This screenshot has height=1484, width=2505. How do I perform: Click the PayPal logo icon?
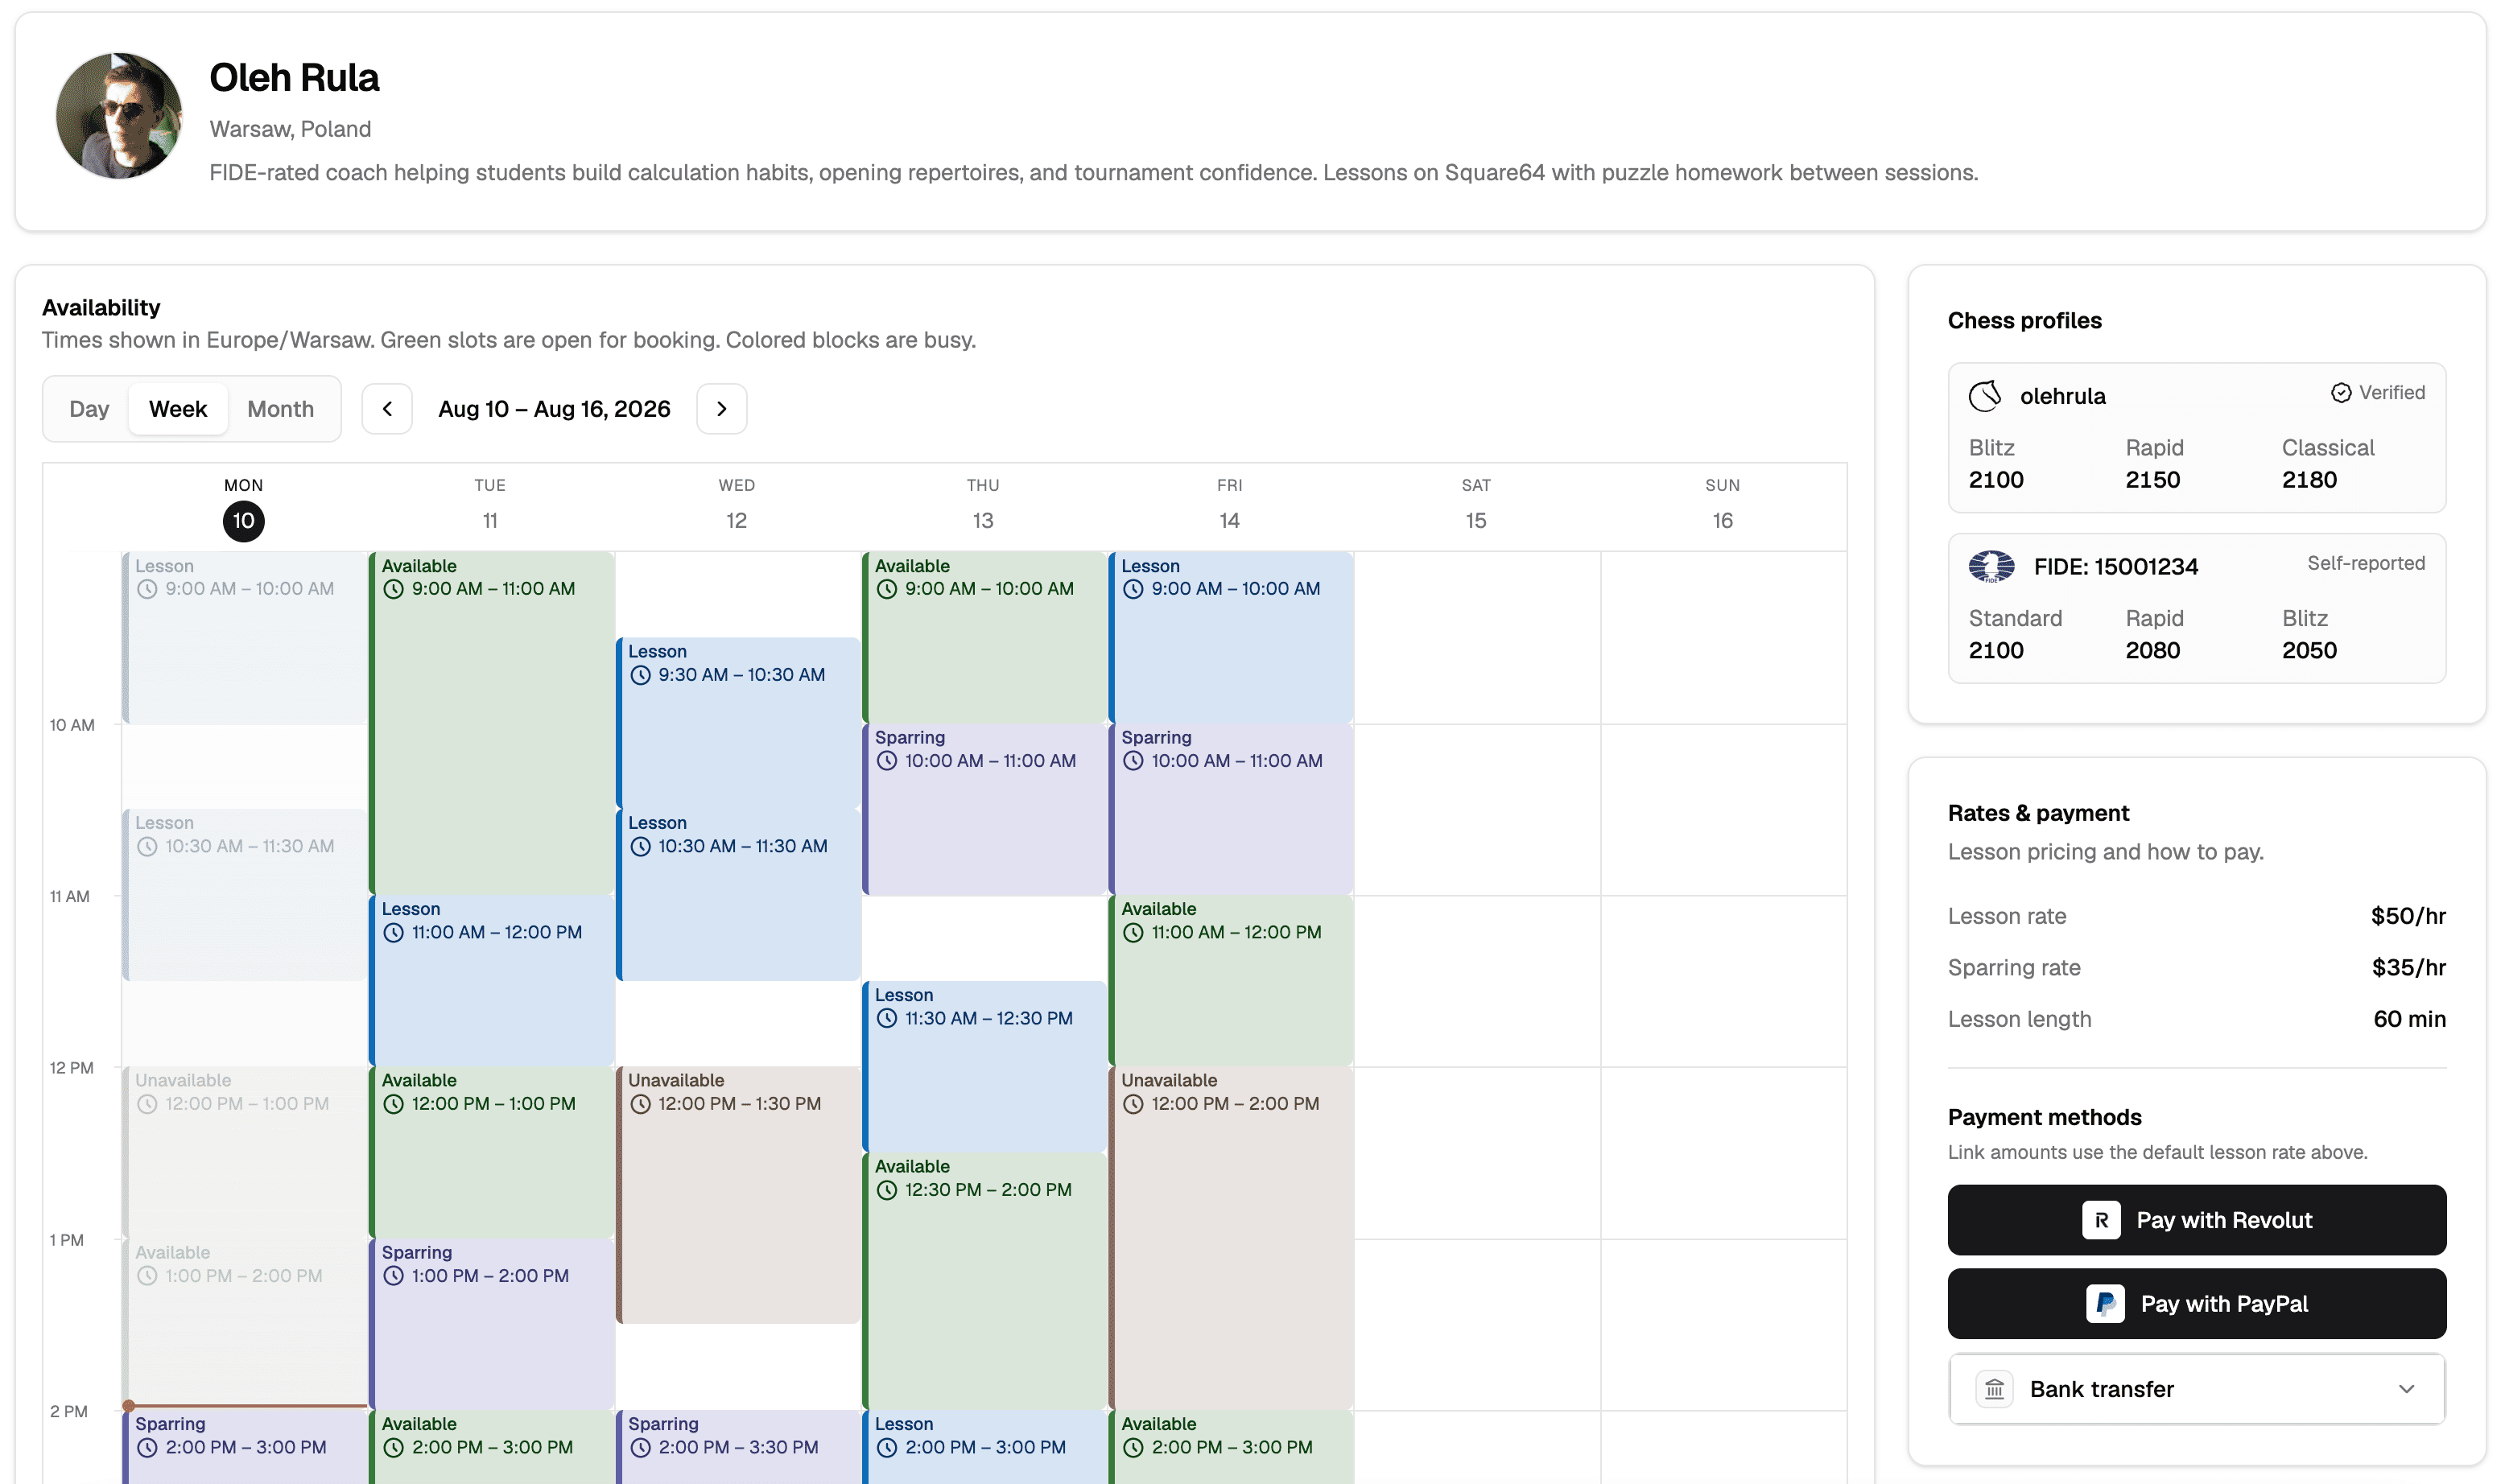(x=2104, y=1304)
